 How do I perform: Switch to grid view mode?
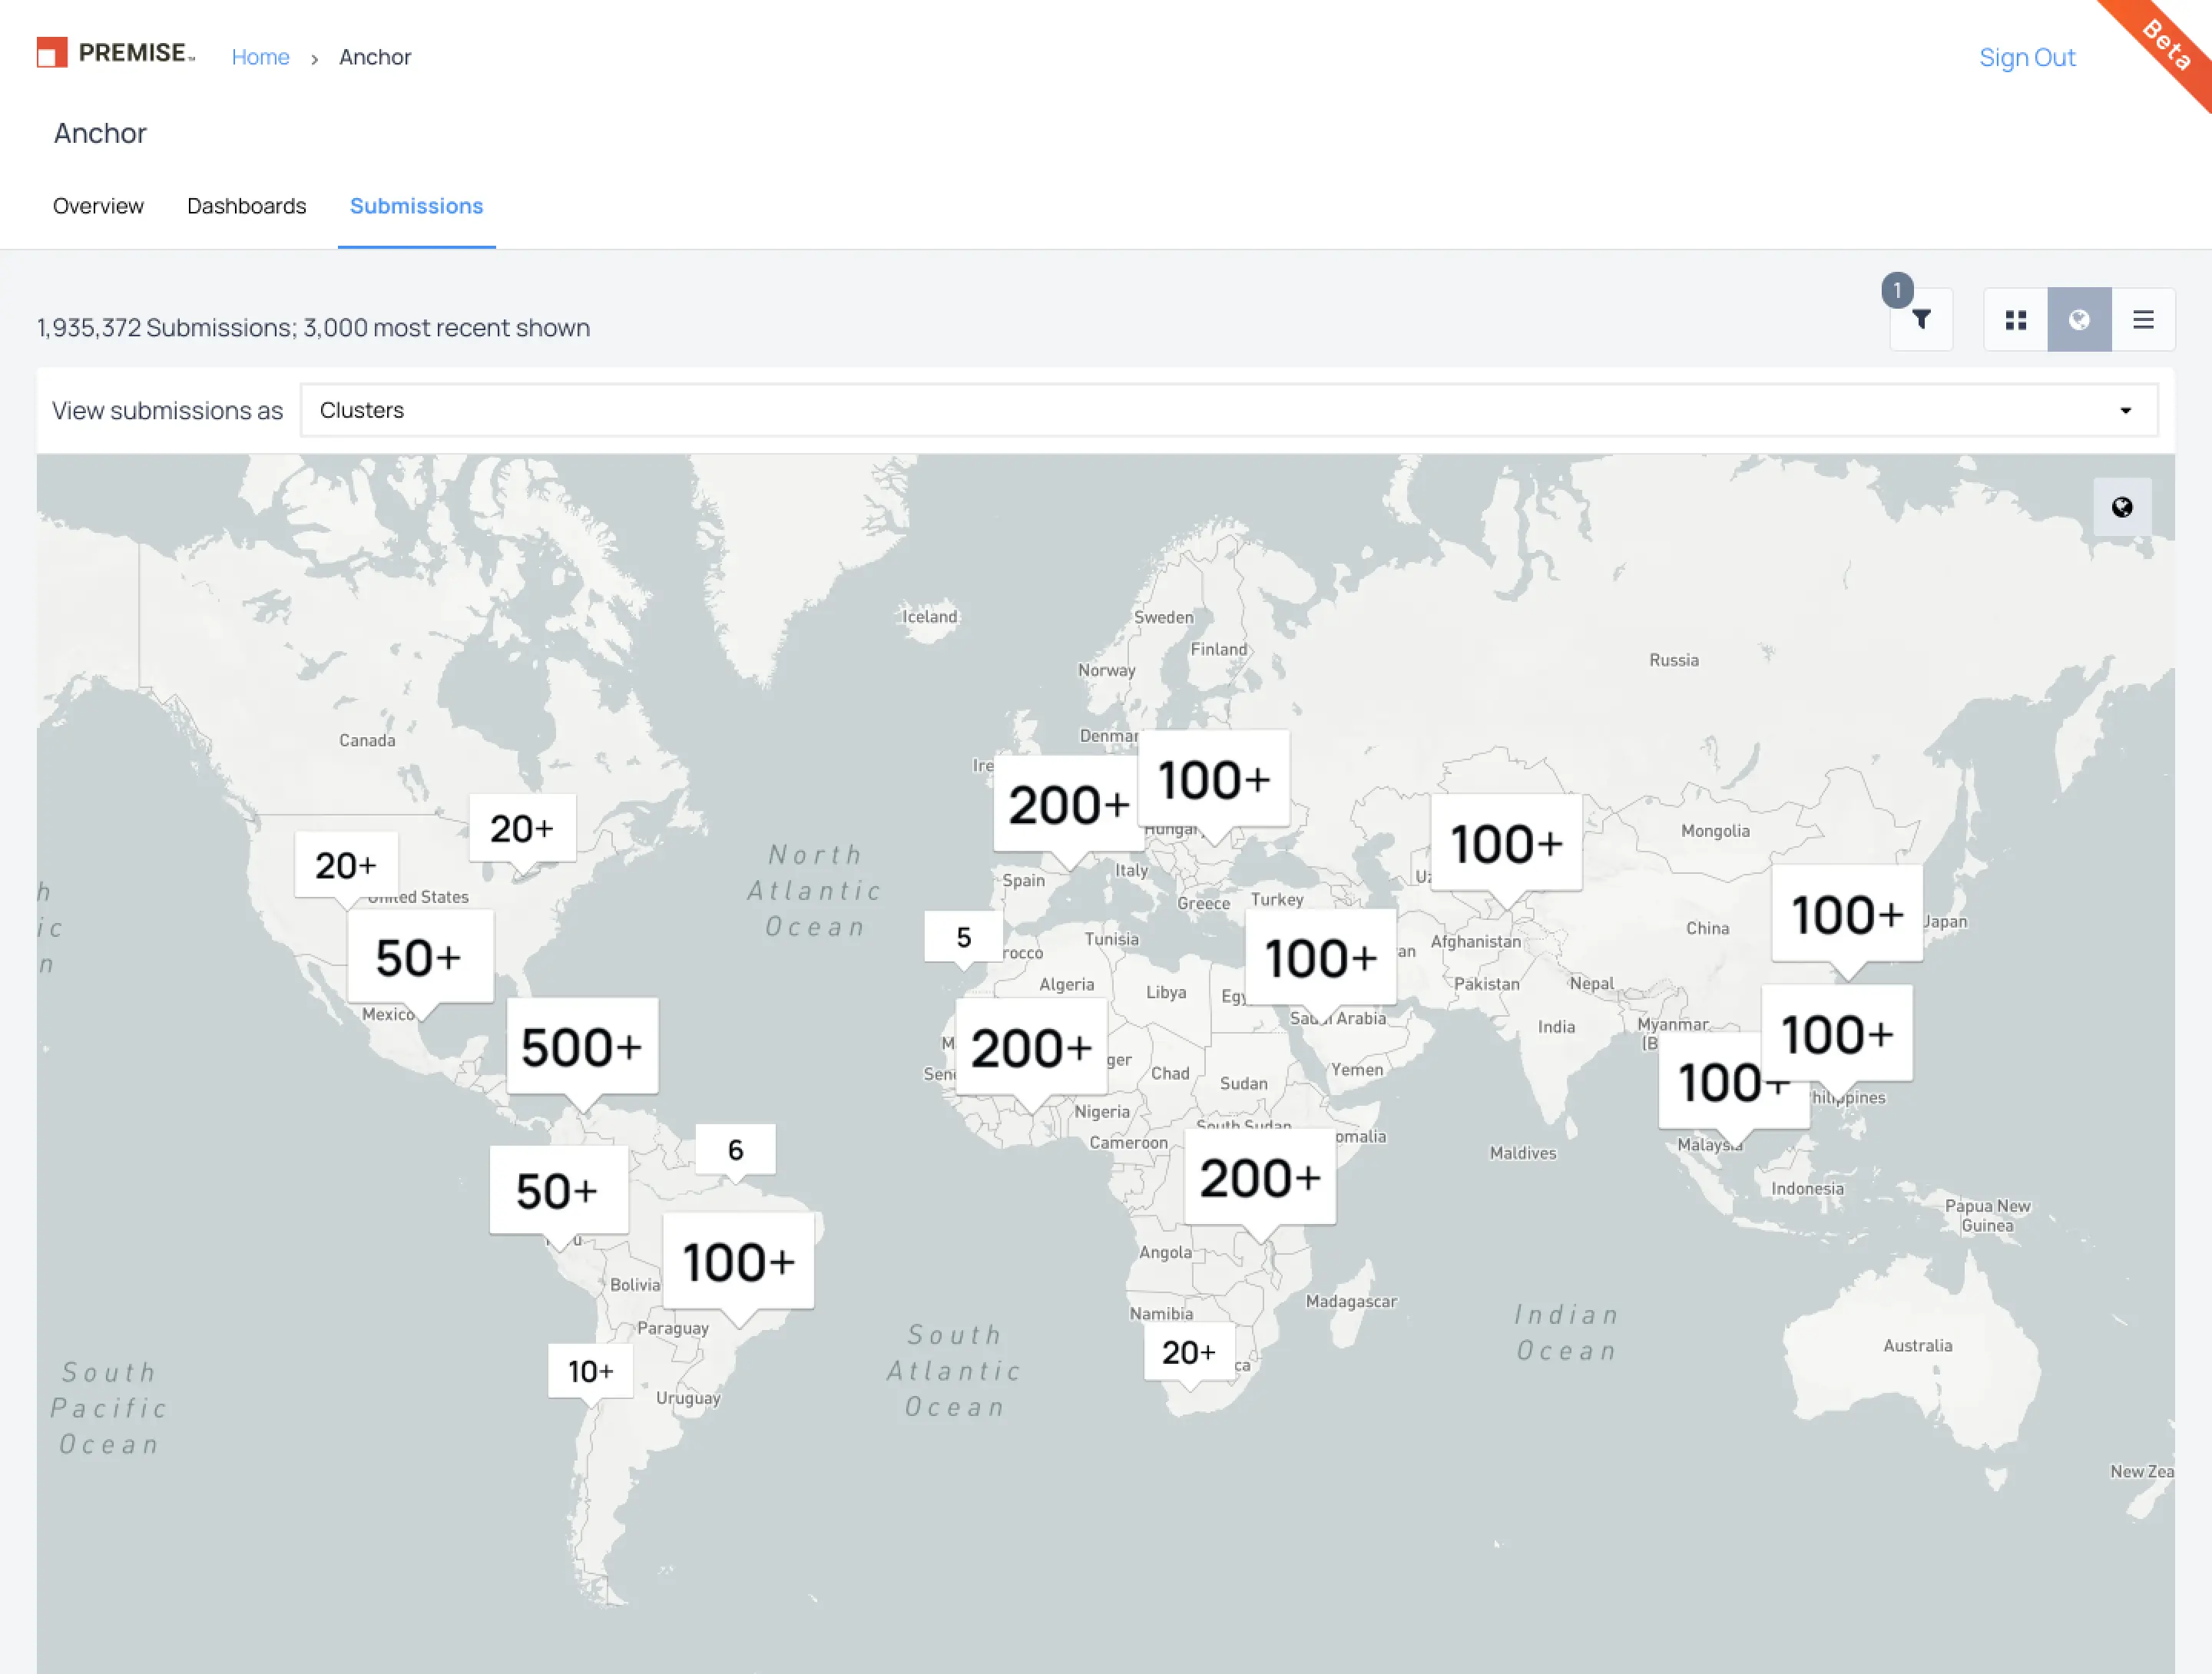2015,319
